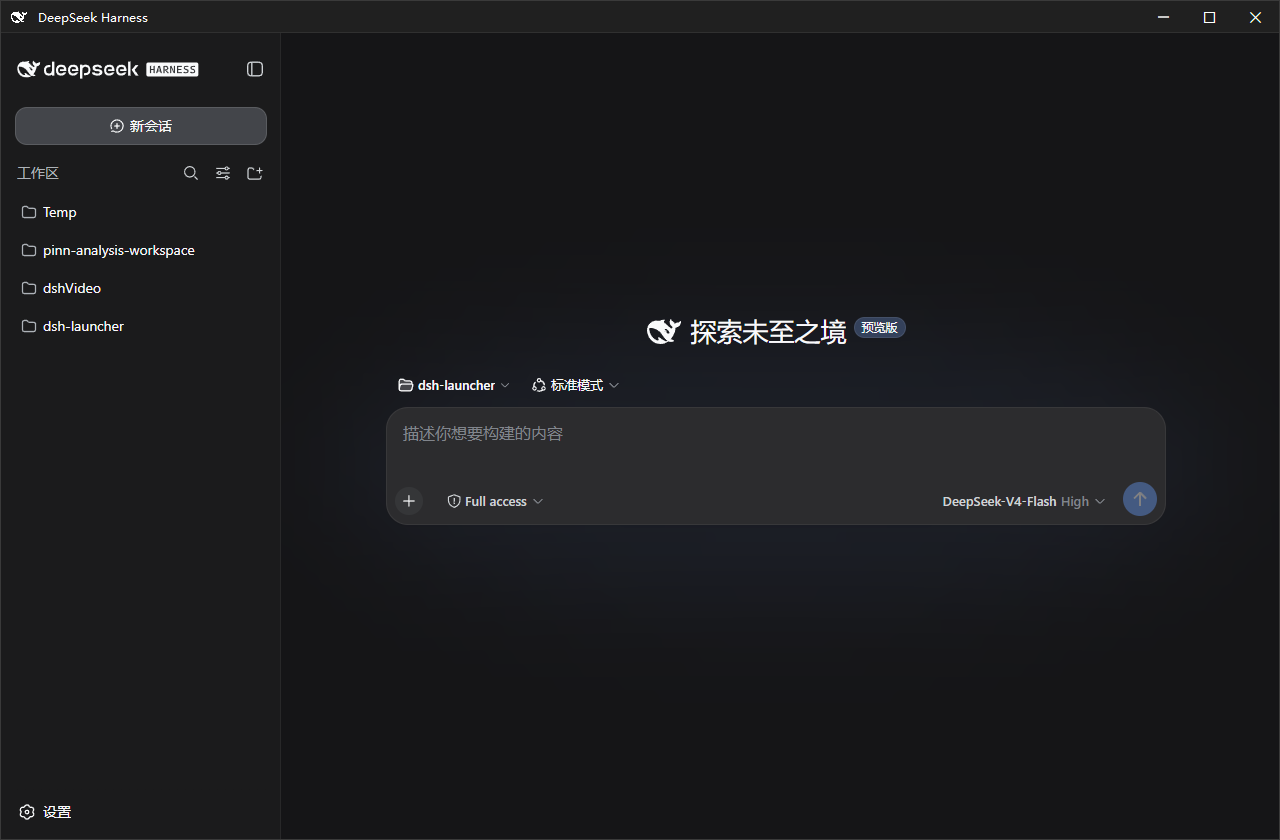
Task: Collapse the sidebar with the panel toggle icon
Action: click(x=255, y=69)
